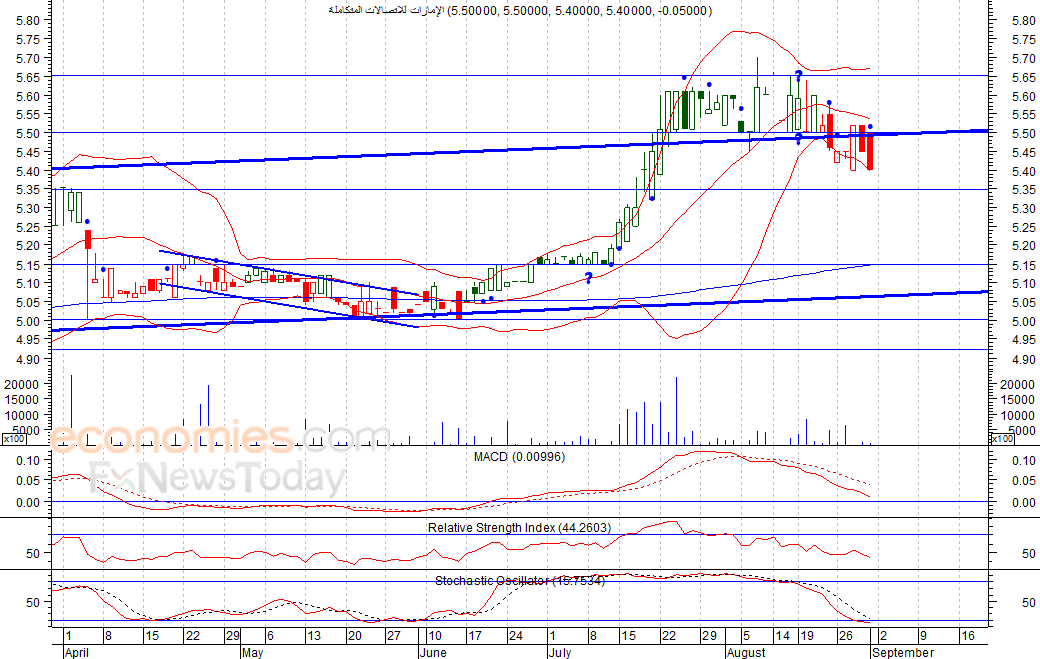
Task: Click date tick 14 in August
Action: pyautogui.click(x=783, y=636)
